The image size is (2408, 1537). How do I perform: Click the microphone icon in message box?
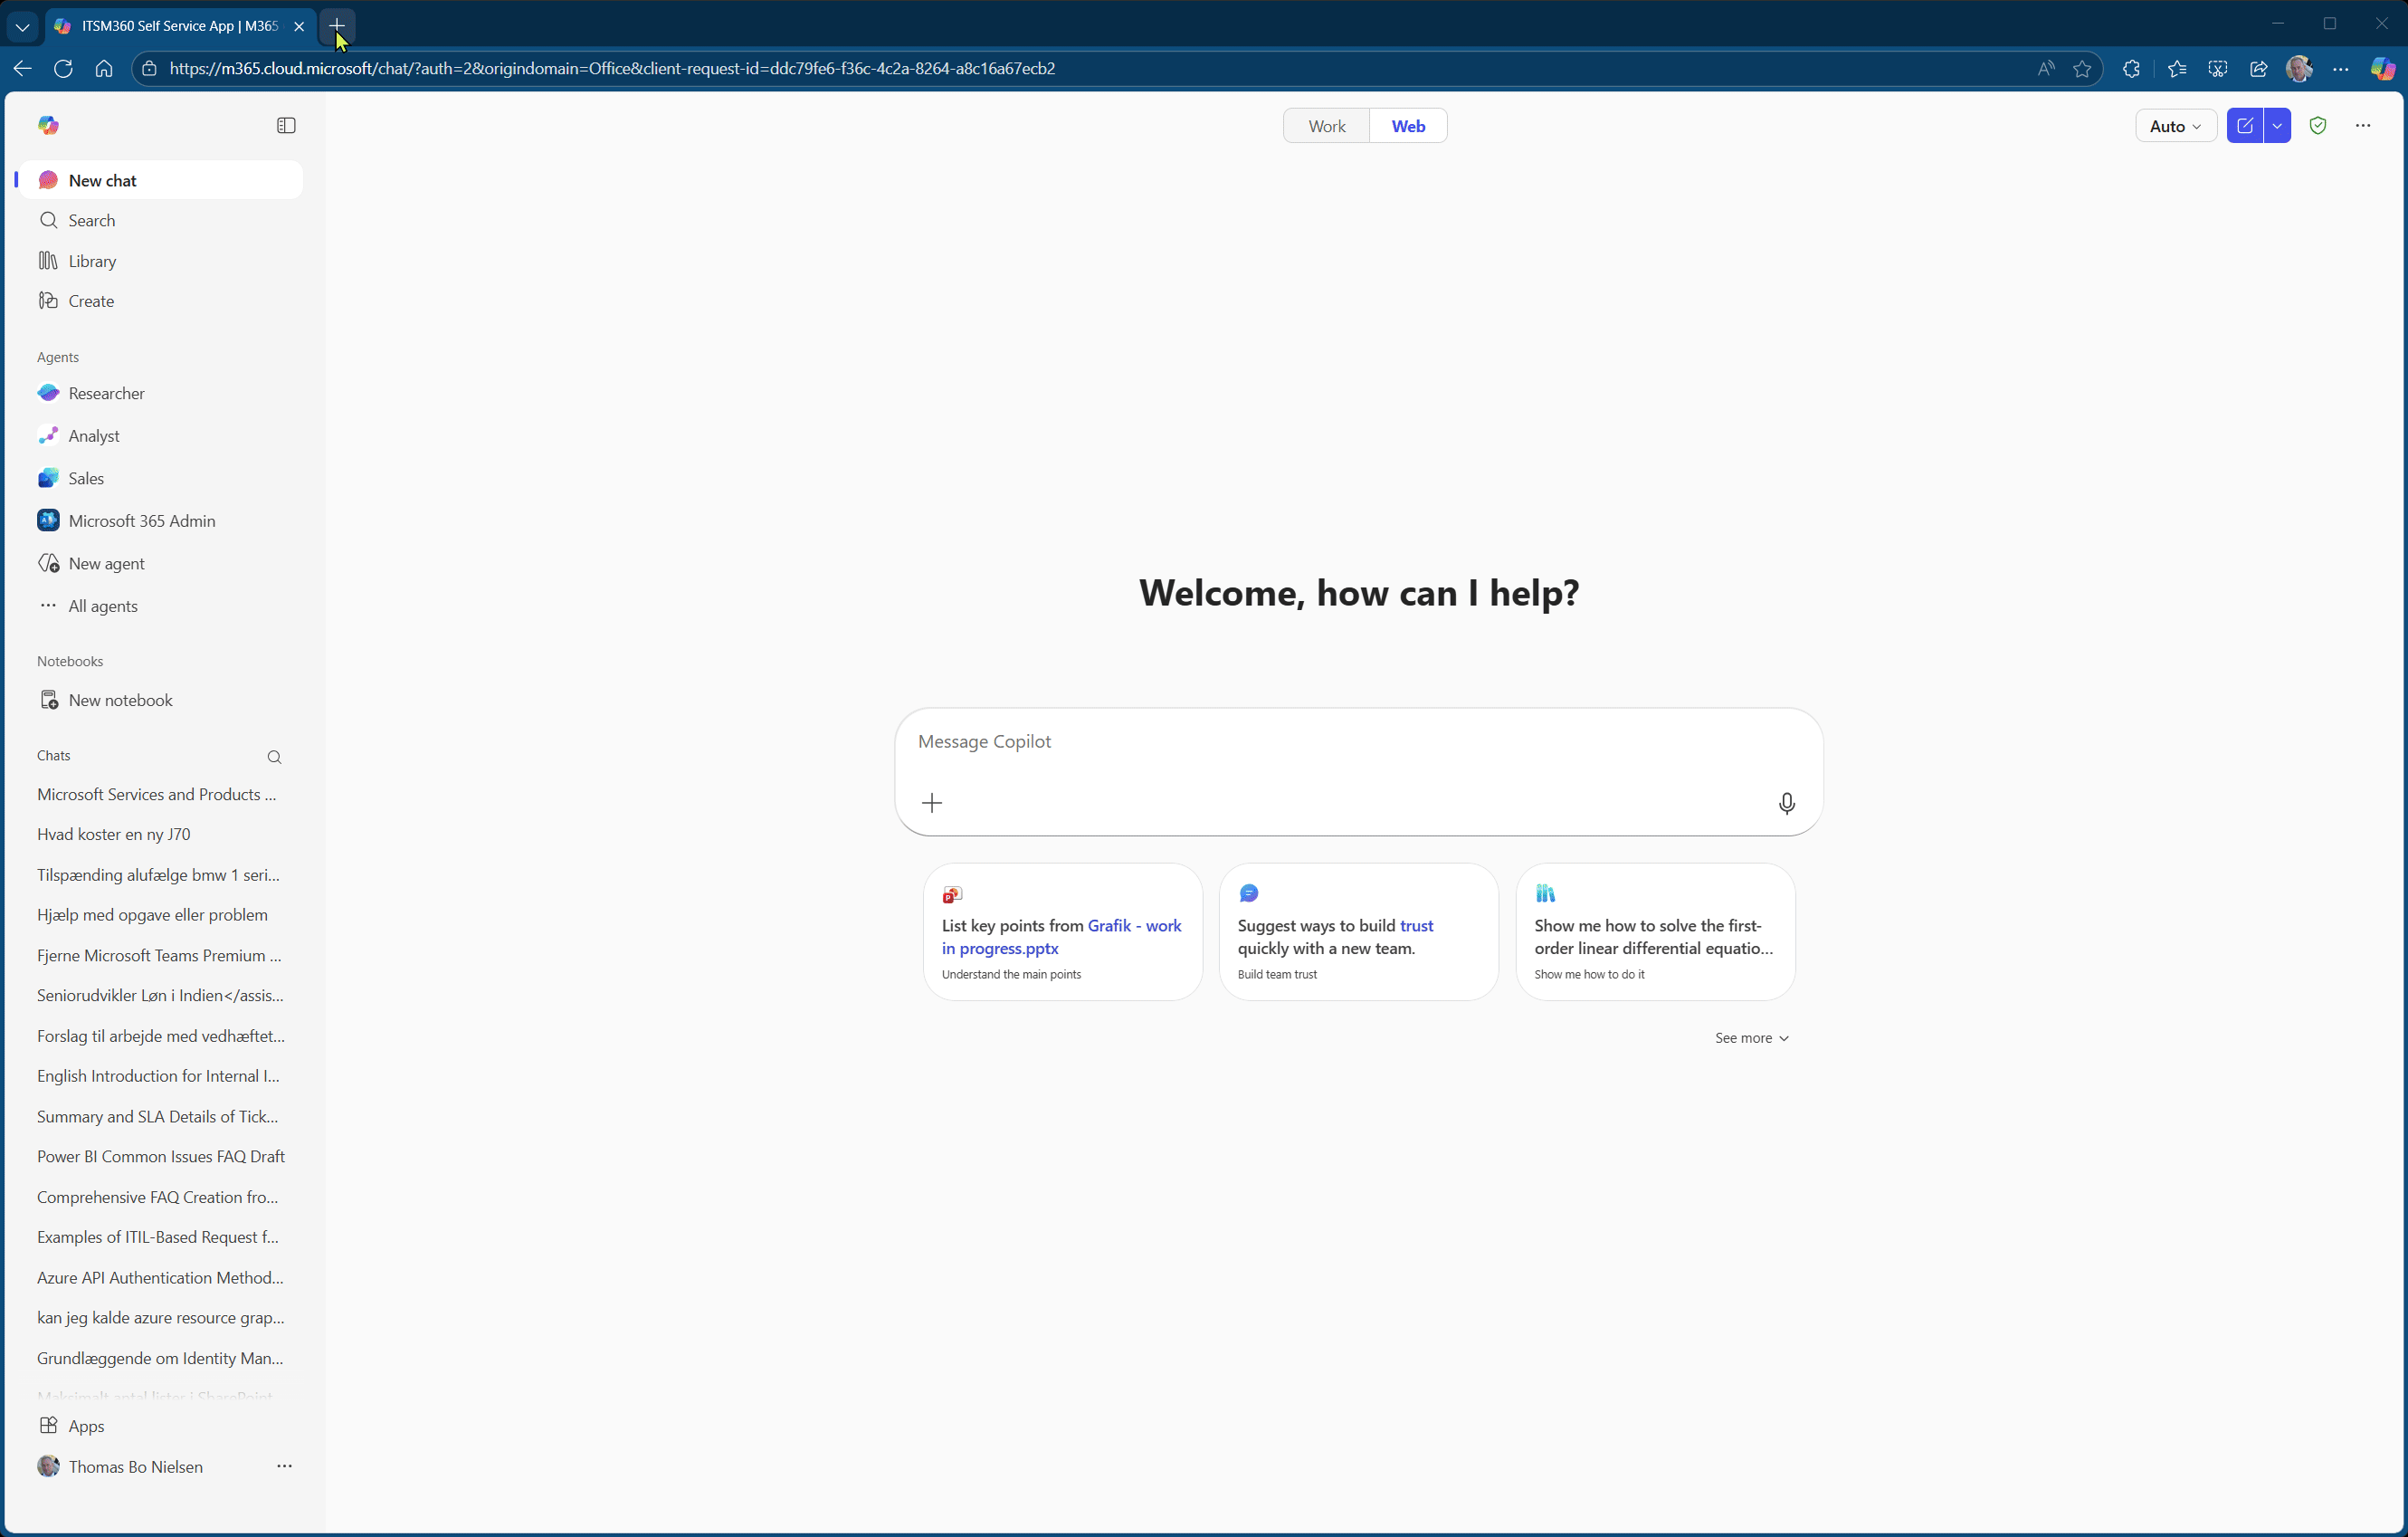(1786, 803)
